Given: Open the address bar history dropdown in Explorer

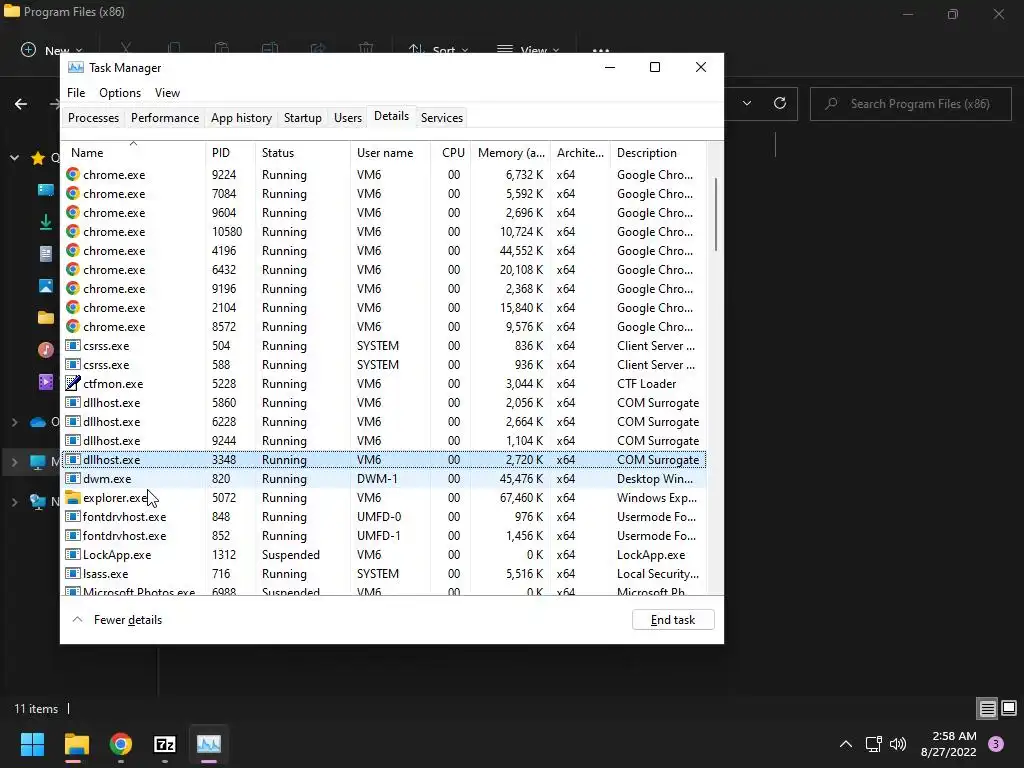Looking at the screenshot, I should pos(747,103).
